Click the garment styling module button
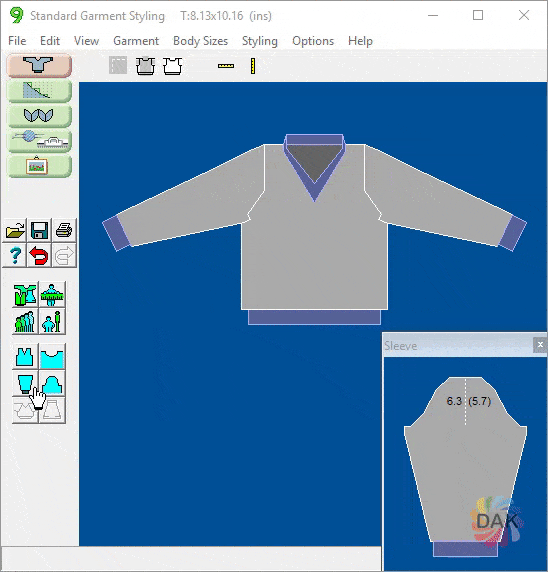The image size is (548, 572). click(x=39, y=65)
